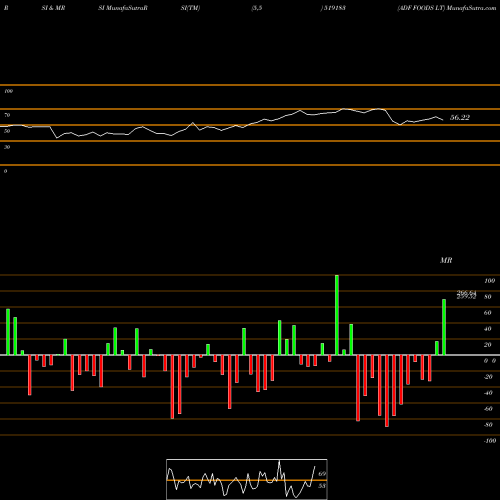Click the MR axis label '-20'
Image resolution: width=500 pixels, height=500 pixels.
[488, 377]
